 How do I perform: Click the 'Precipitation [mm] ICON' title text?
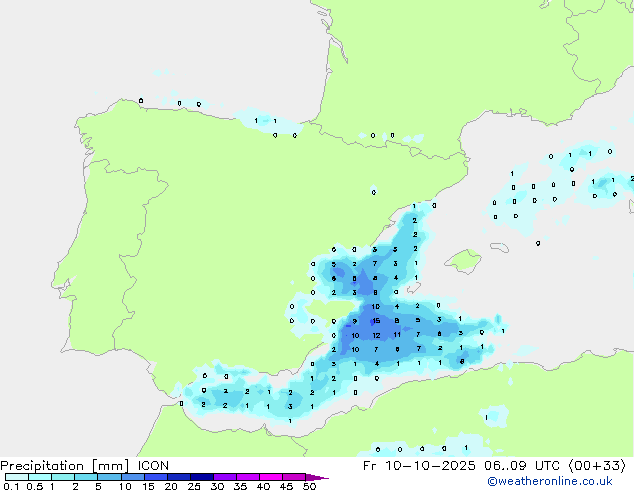pyautogui.click(x=85, y=466)
